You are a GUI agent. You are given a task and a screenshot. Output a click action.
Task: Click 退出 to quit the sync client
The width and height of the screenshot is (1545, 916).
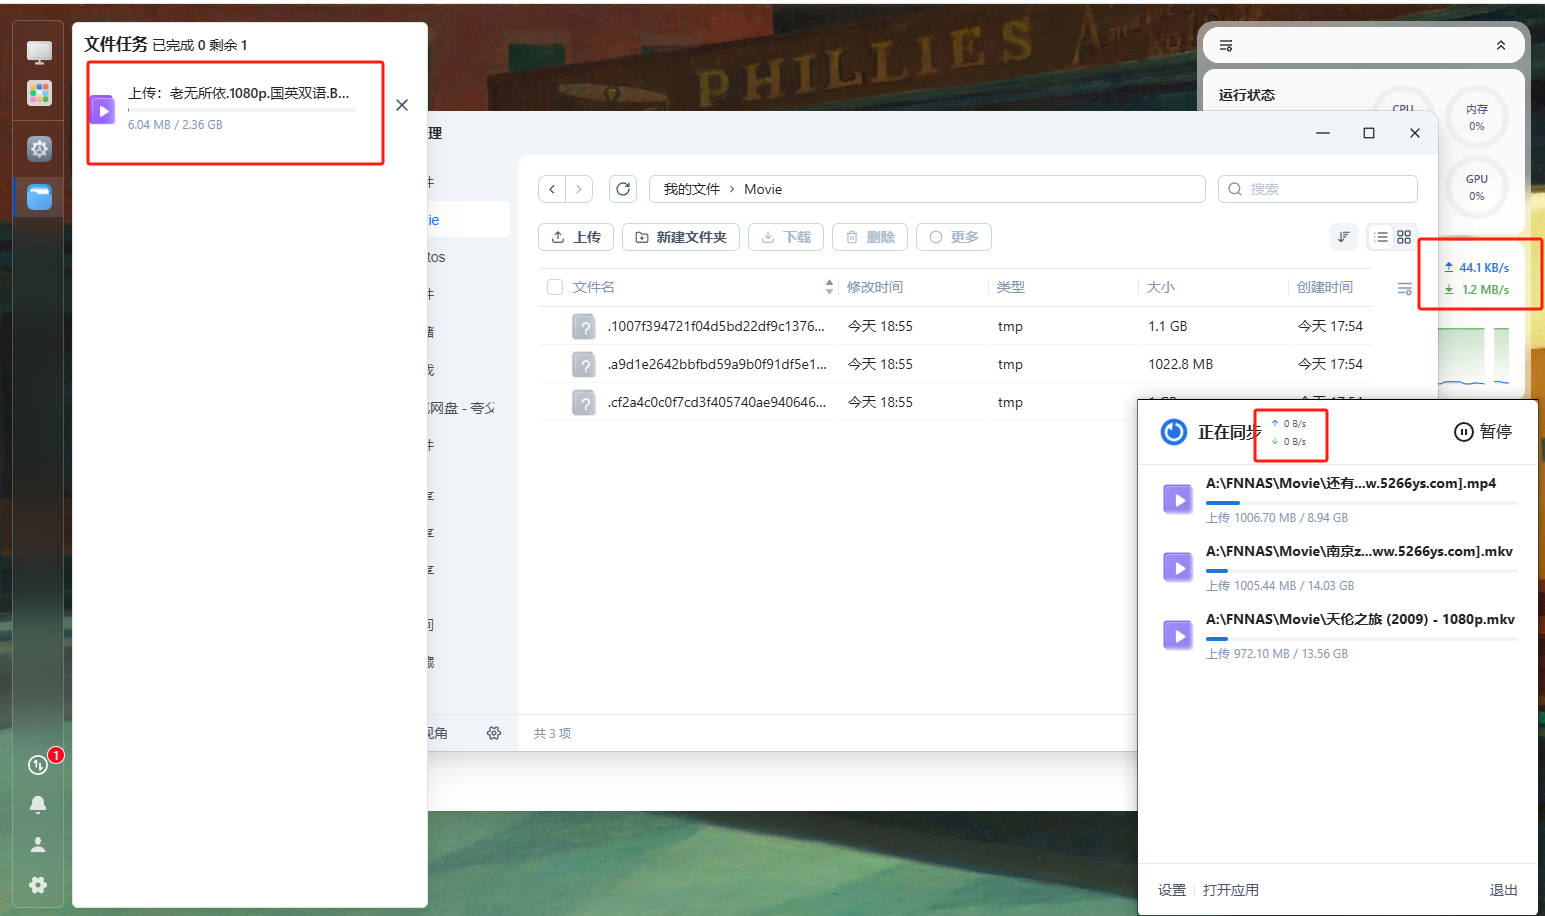[1504, 890]
